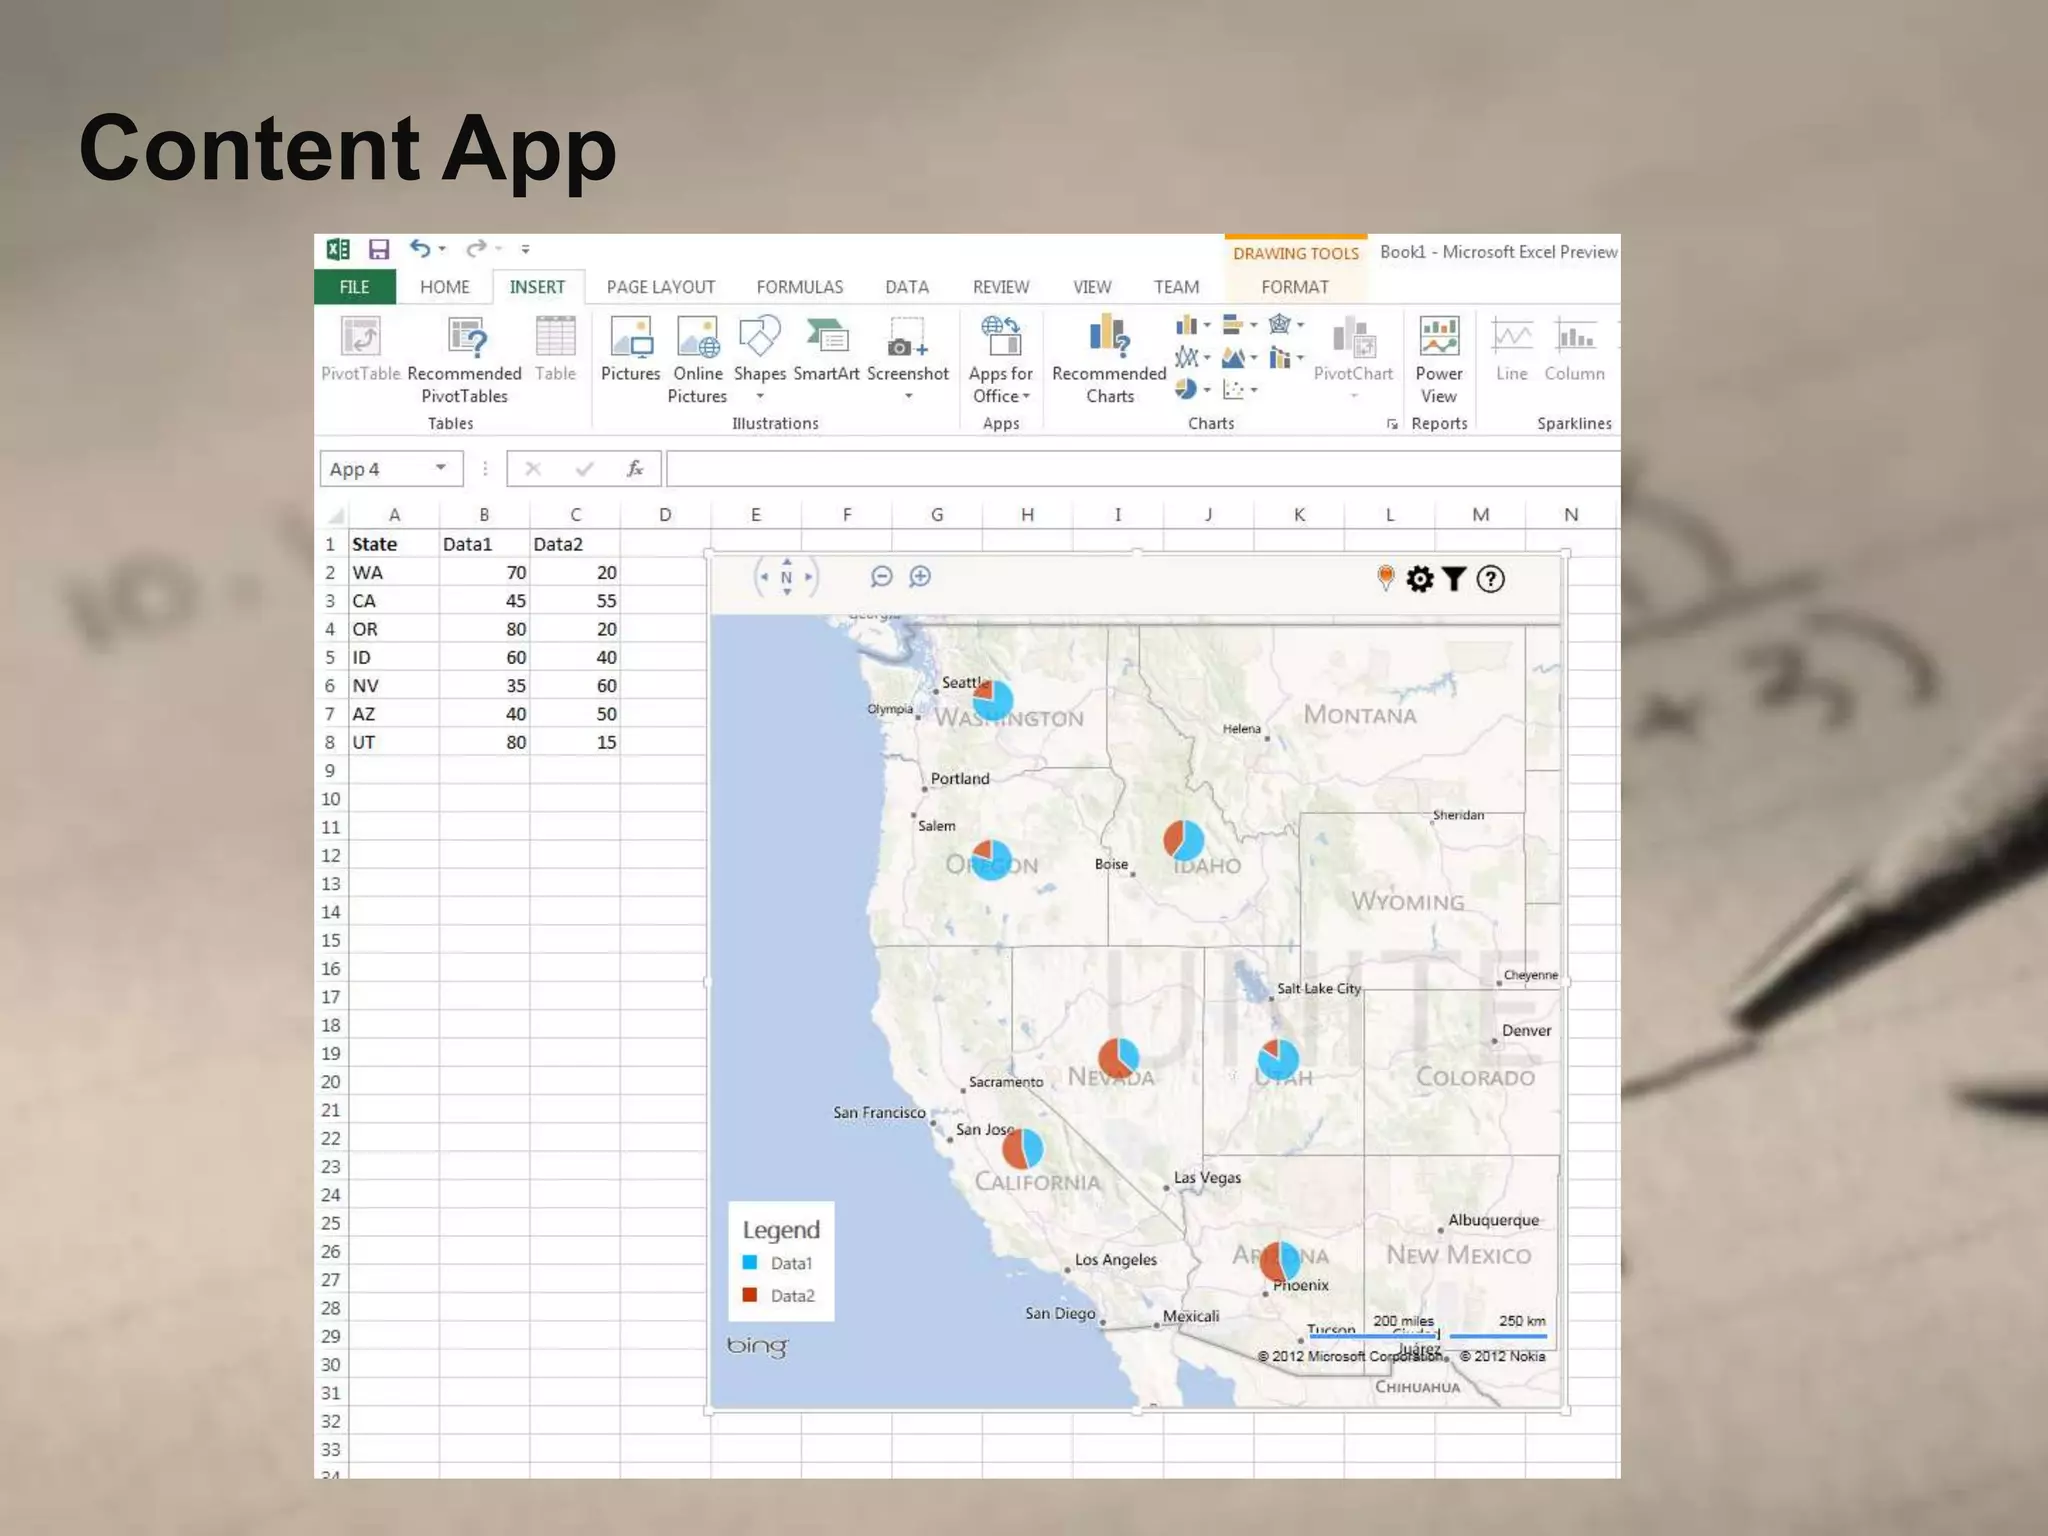Open the Shapes gallery
The height and width of the screenshot is (1536, 2048).
(x=760, y=358)
